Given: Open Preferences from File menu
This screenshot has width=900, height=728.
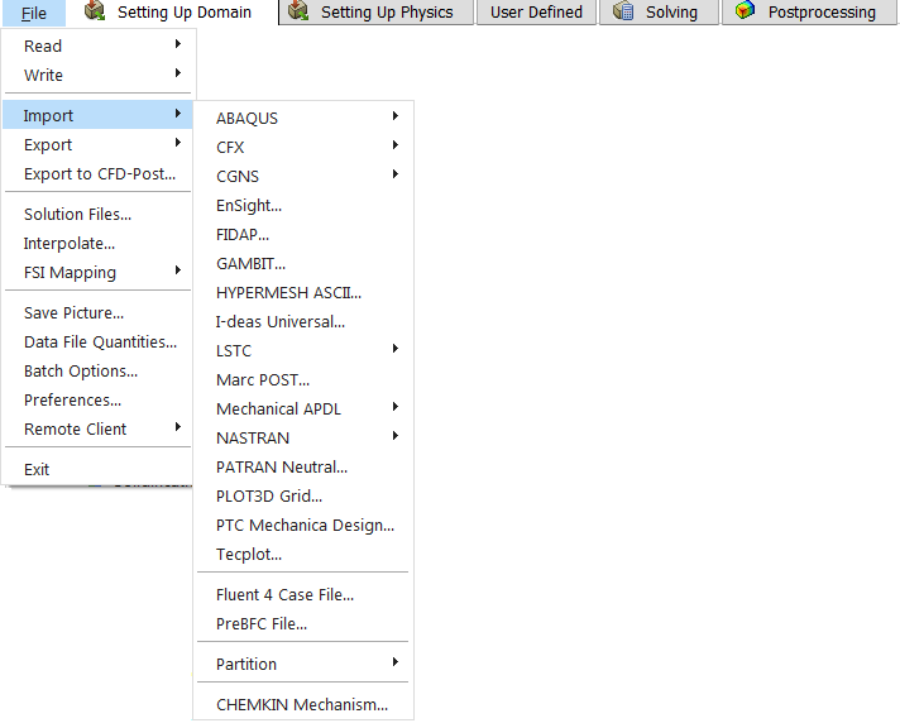Looking at the screenshot, I should pos(99,400).
